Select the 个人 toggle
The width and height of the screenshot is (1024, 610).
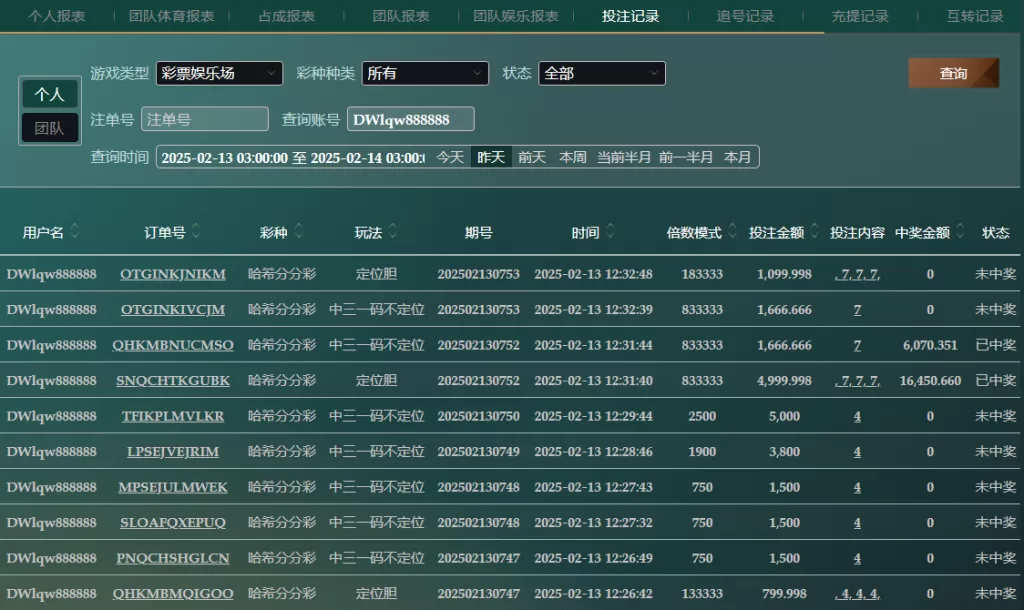pos(50,94)
